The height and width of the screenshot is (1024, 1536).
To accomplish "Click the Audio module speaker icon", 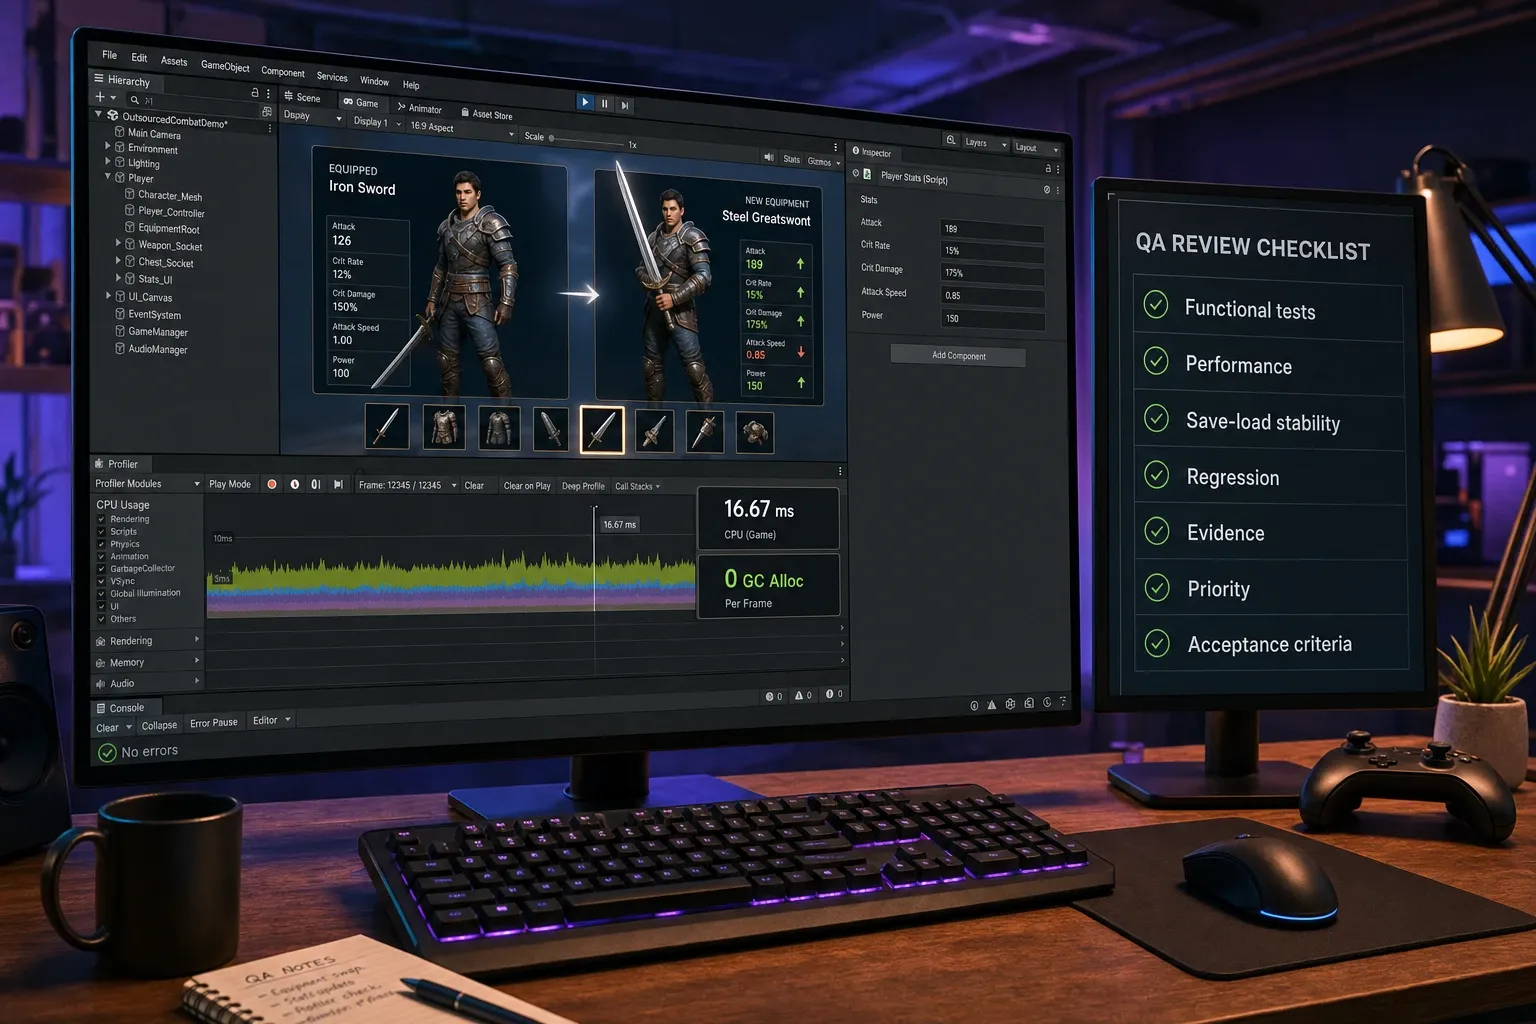I will pyautogui.click(x=100, y=684).
